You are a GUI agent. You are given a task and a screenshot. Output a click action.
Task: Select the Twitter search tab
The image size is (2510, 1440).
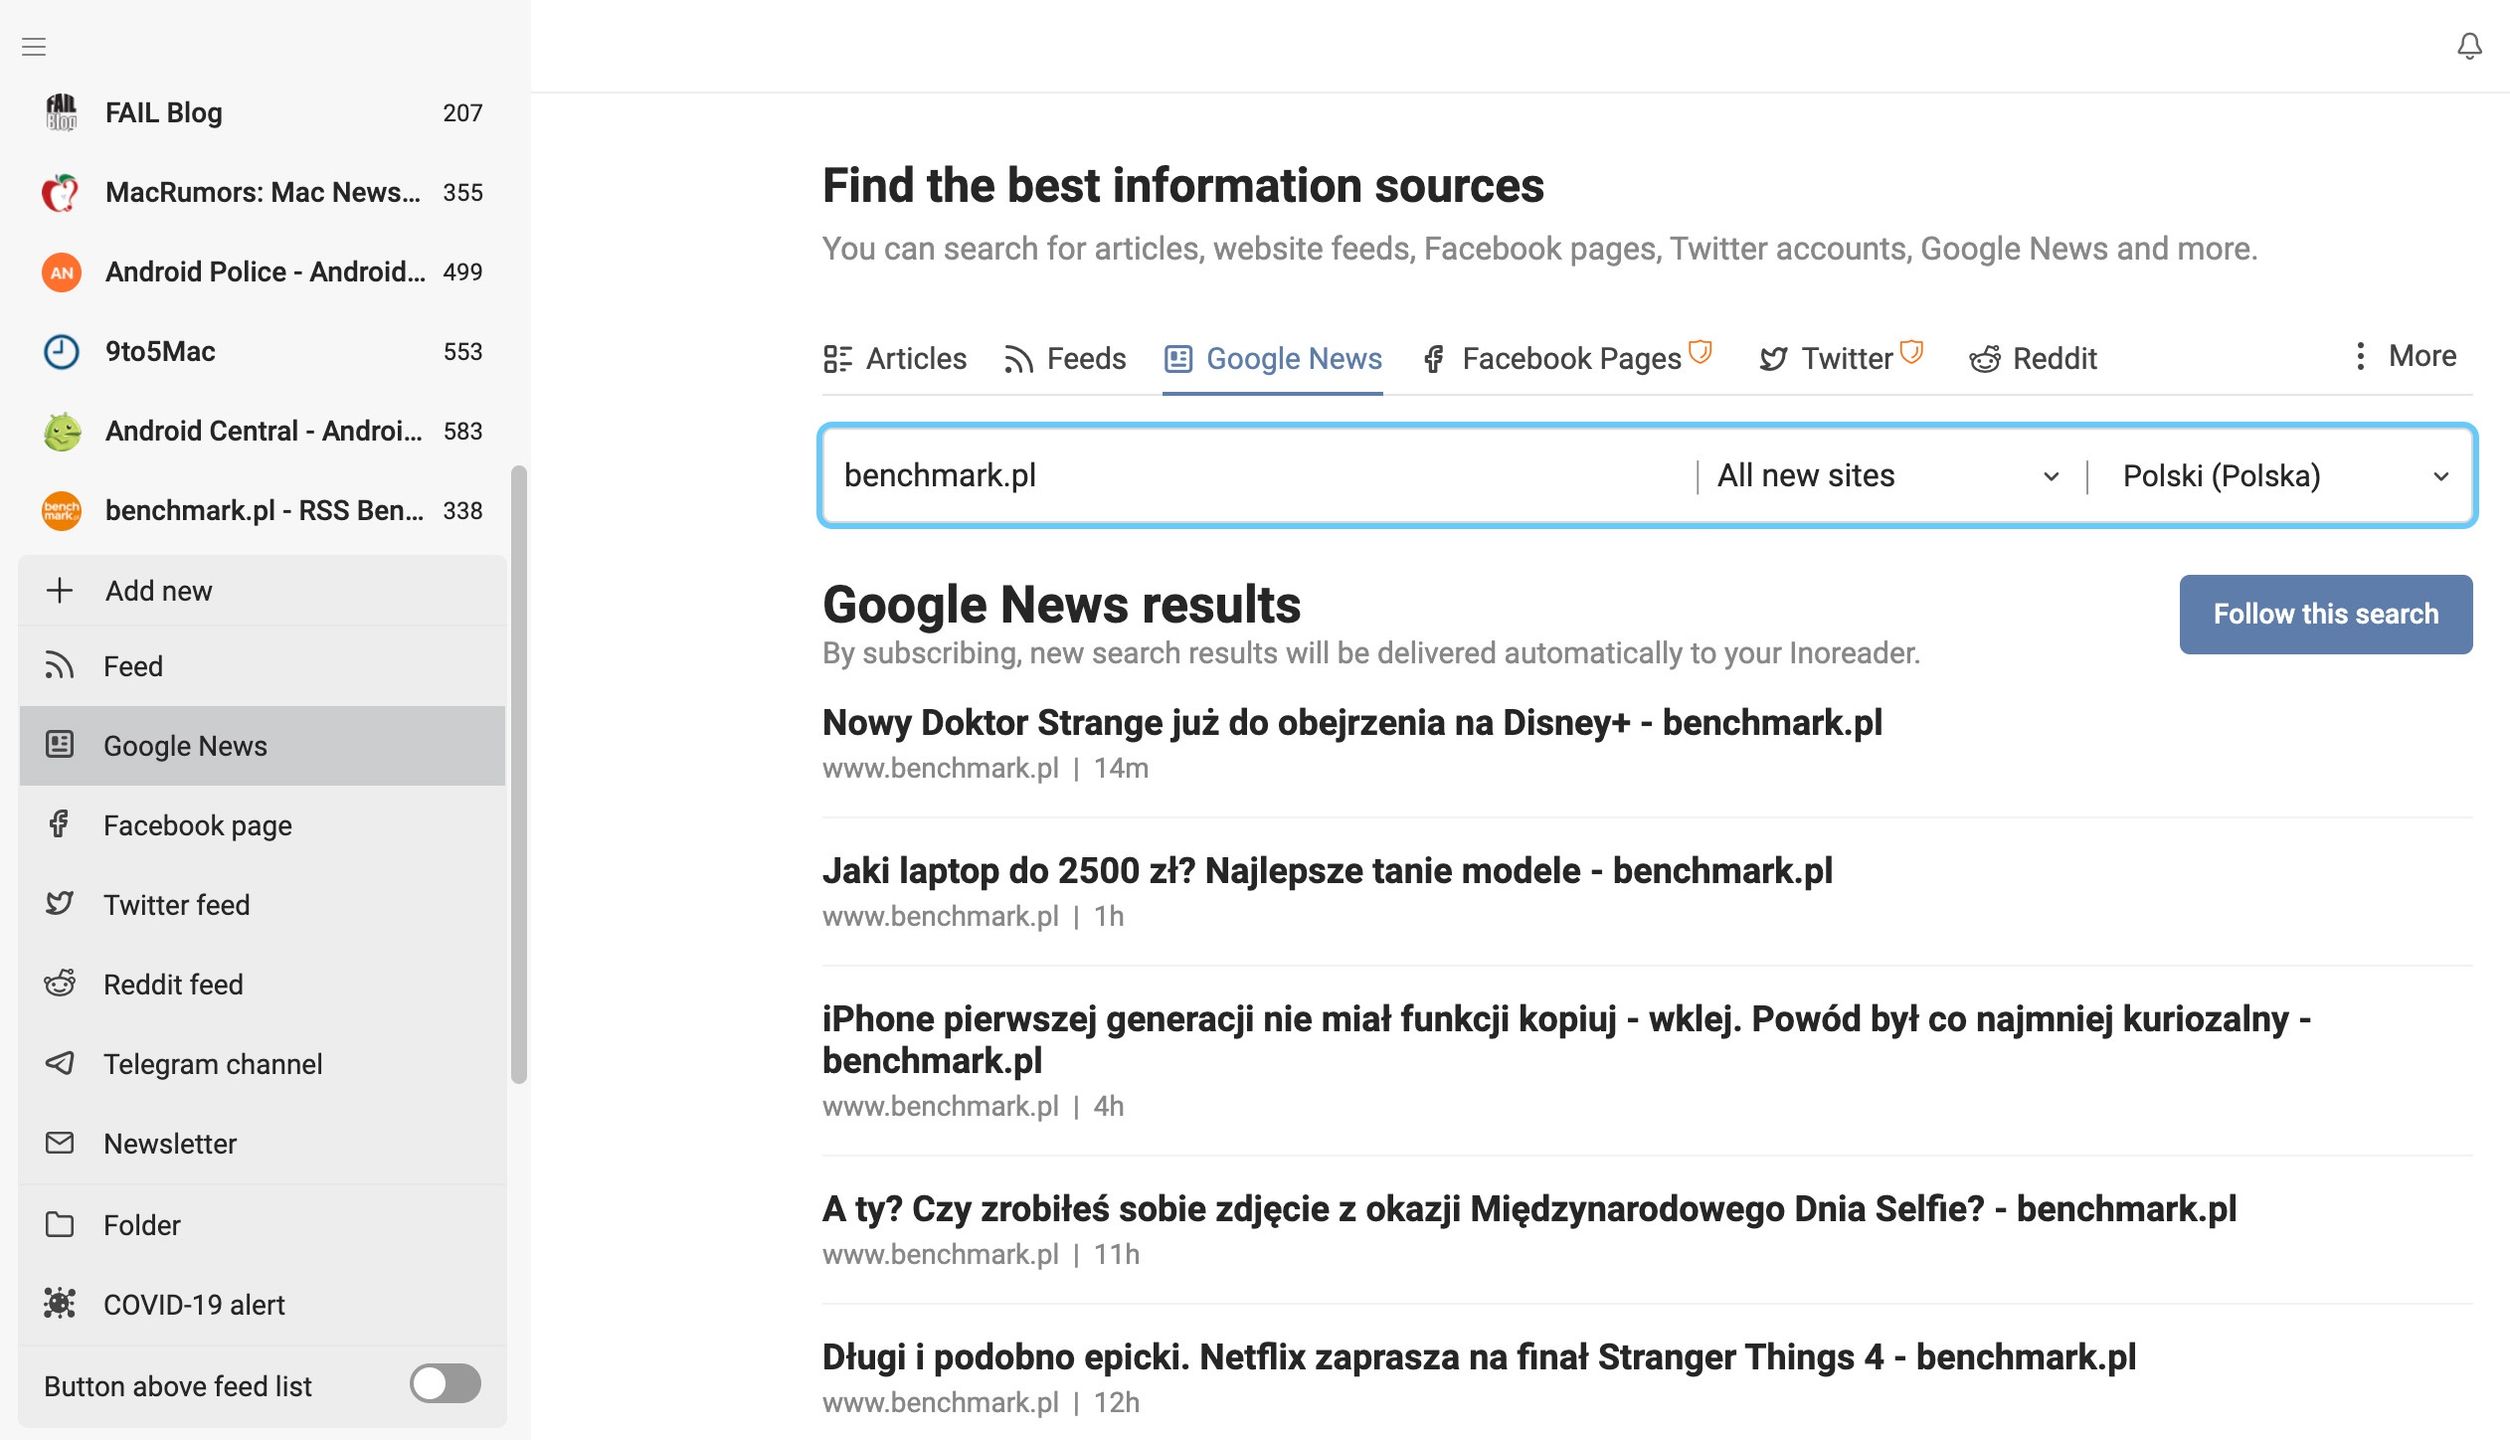[x=1840, y=358]
